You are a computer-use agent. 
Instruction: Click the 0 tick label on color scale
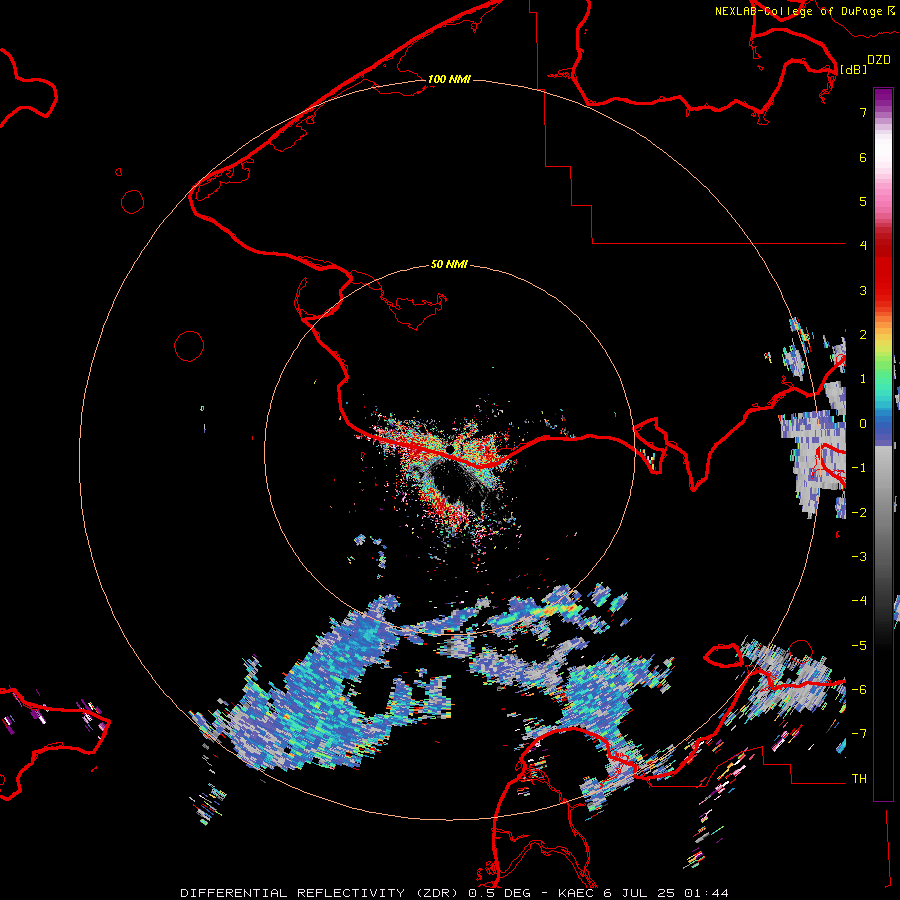click(863, 423)
